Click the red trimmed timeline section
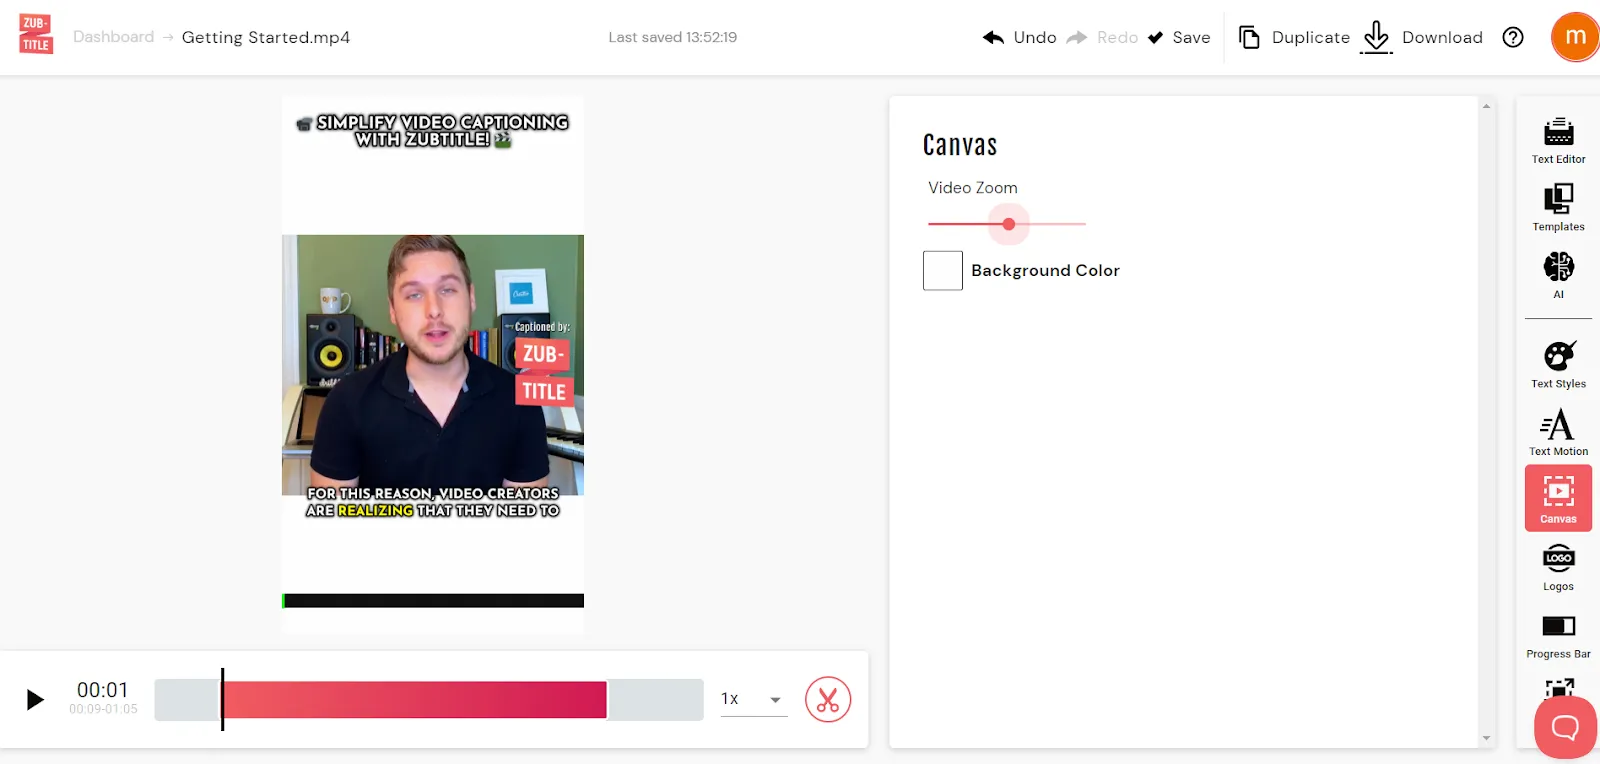Screen dimensions: 1600x764 click(x=414, y=700)
